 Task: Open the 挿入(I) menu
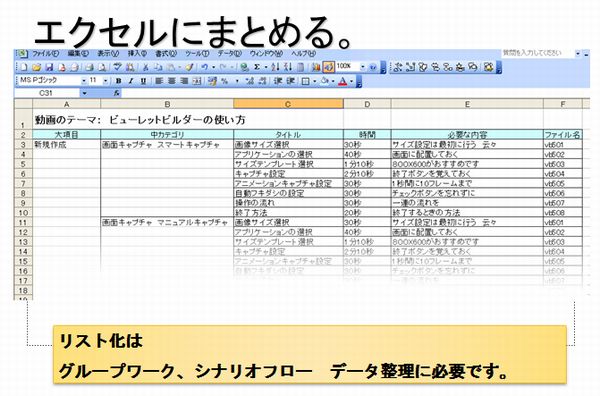137,54
